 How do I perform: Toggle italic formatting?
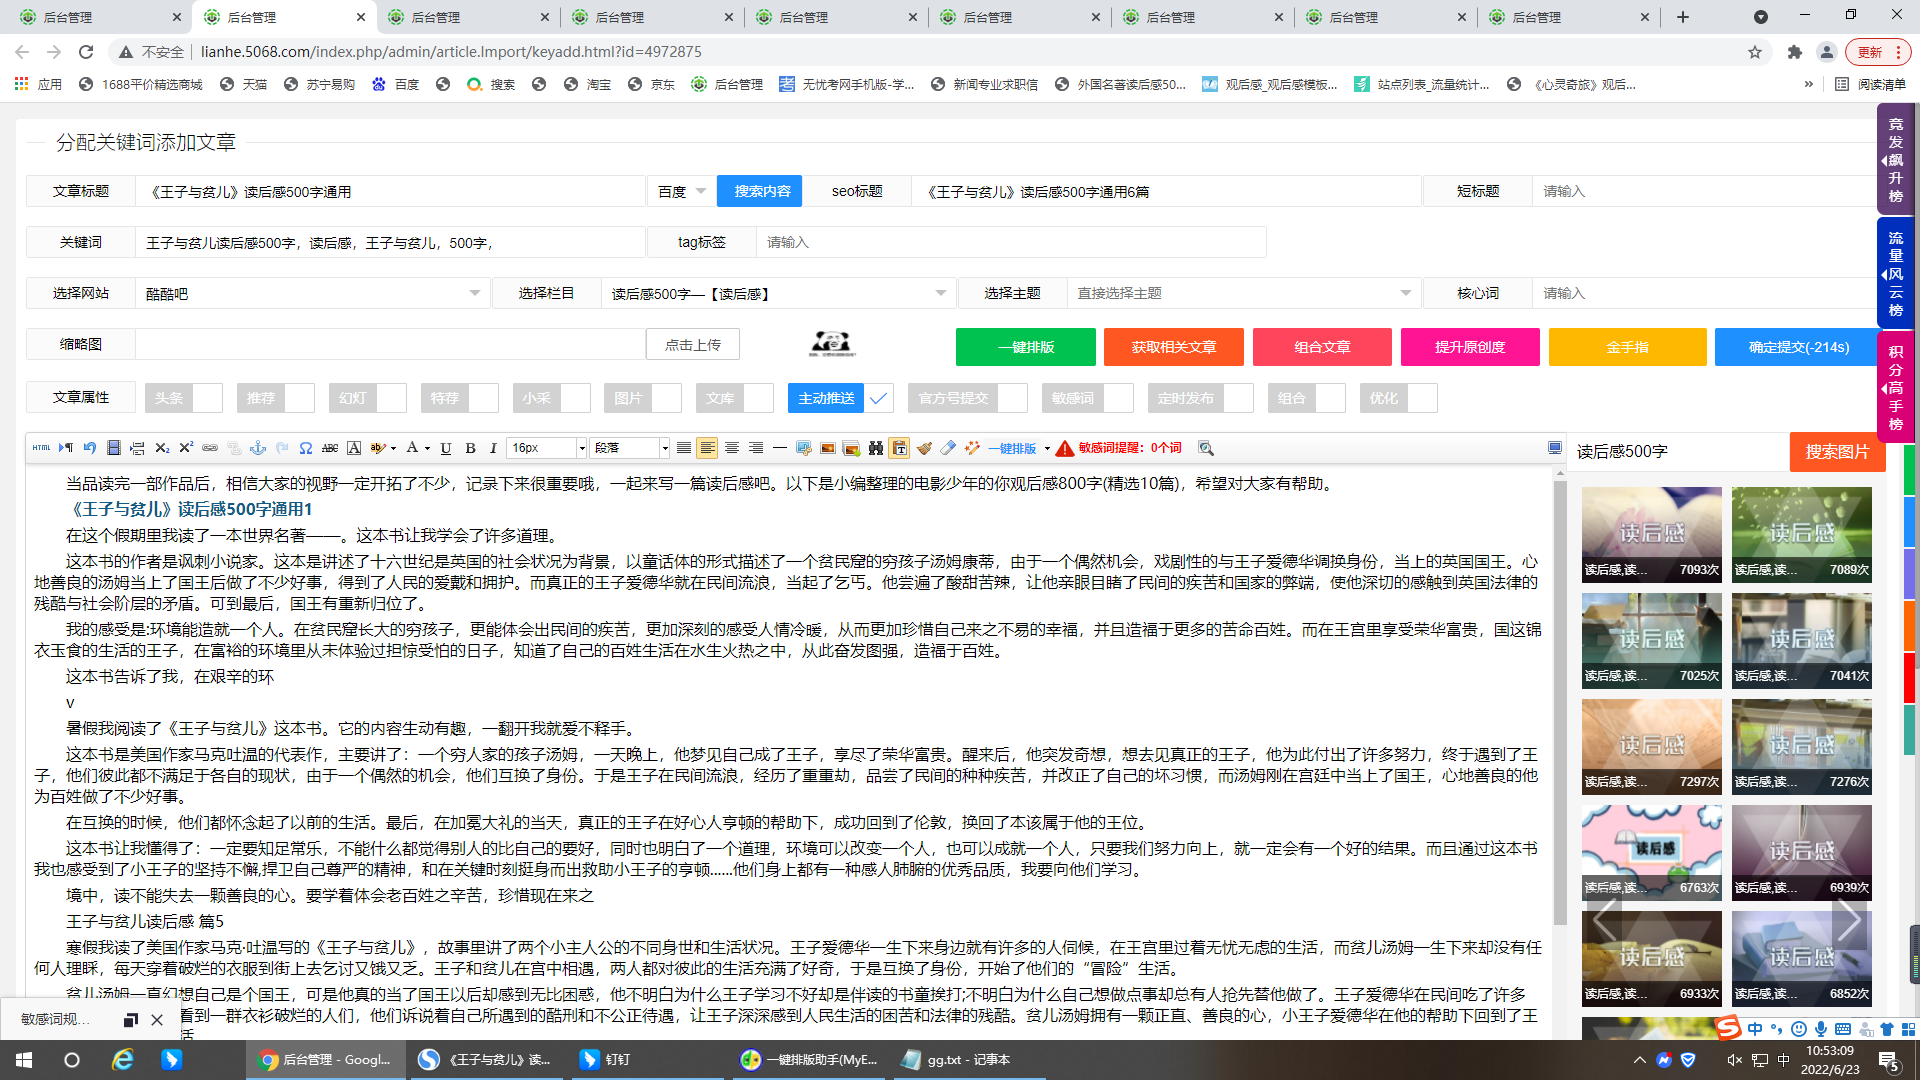point(493,448)
